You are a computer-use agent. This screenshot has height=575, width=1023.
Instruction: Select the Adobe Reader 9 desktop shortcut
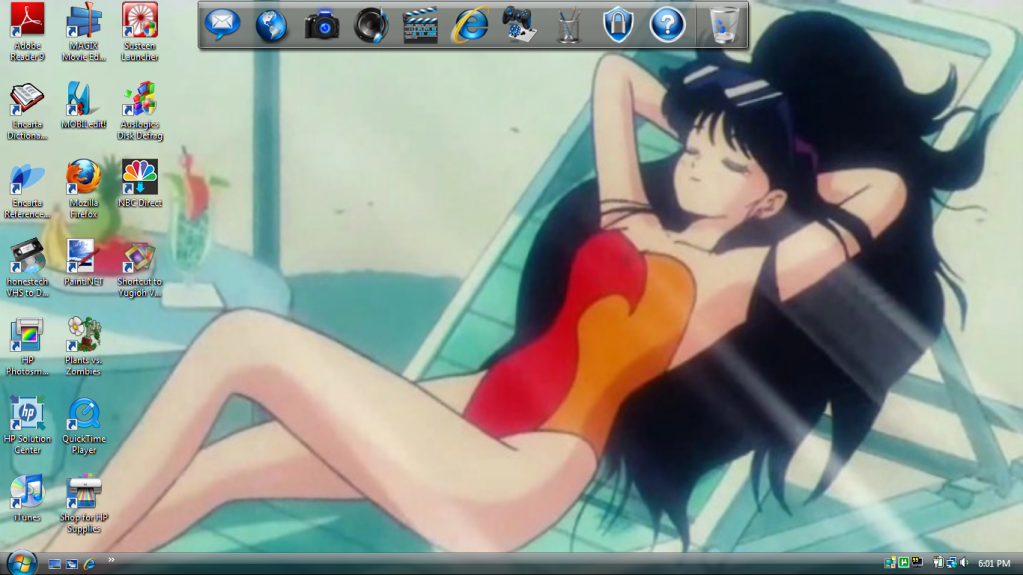coord(27,22)
